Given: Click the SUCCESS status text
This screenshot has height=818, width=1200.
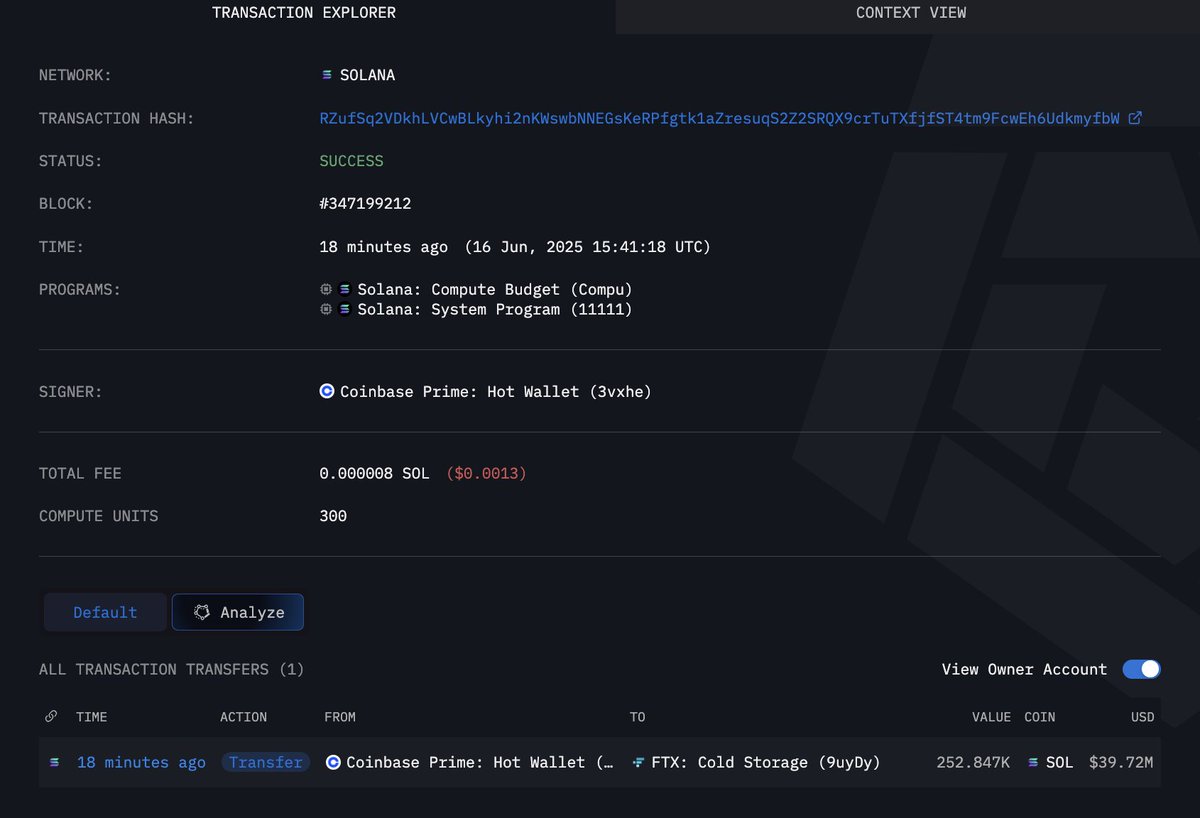Looking at the screenshot, I should (351, 161).
